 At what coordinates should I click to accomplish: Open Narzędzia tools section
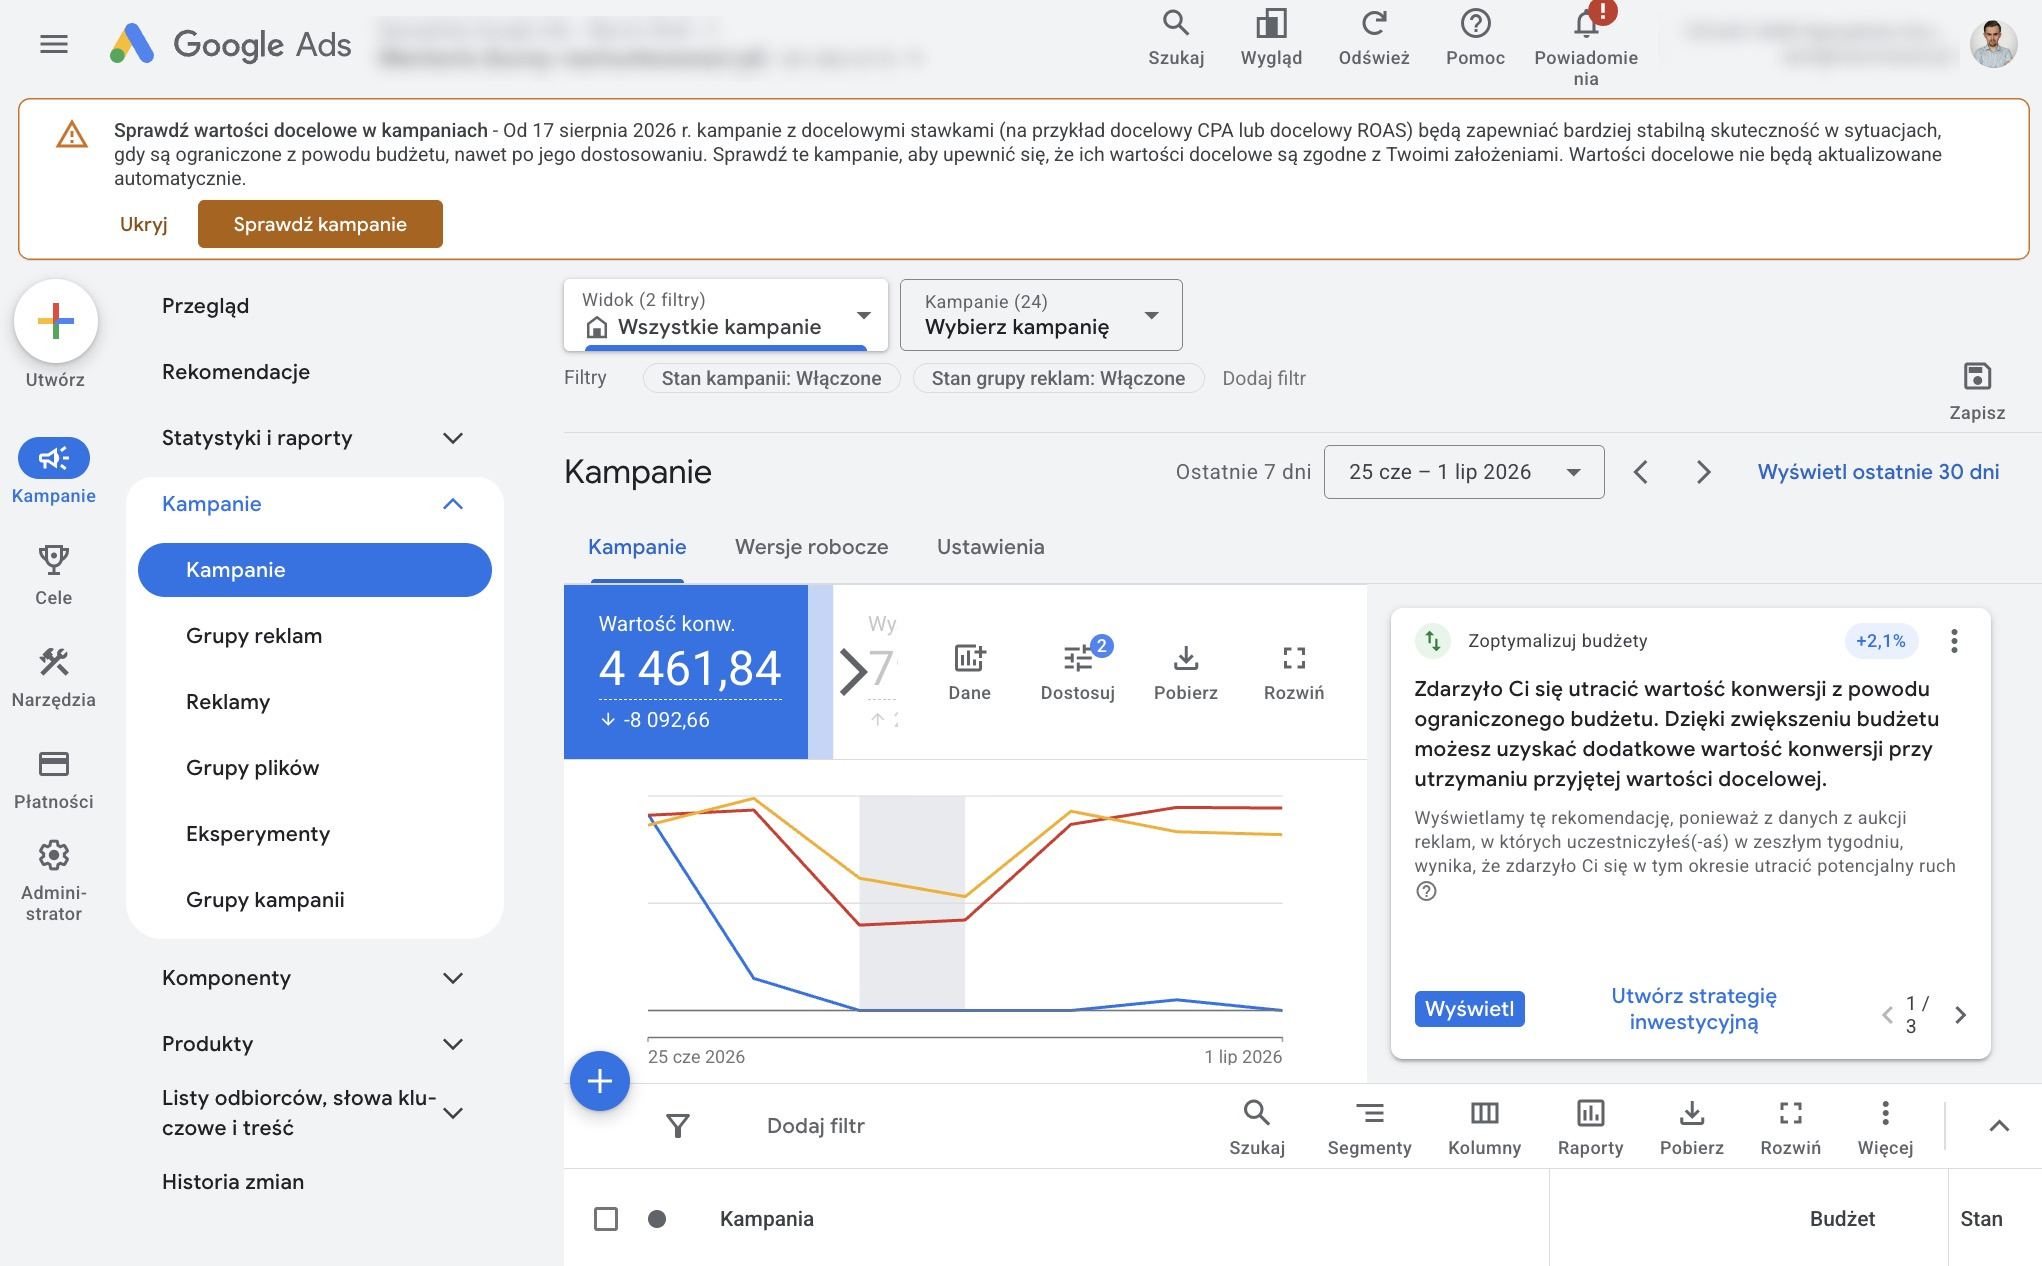pos(54,677)
